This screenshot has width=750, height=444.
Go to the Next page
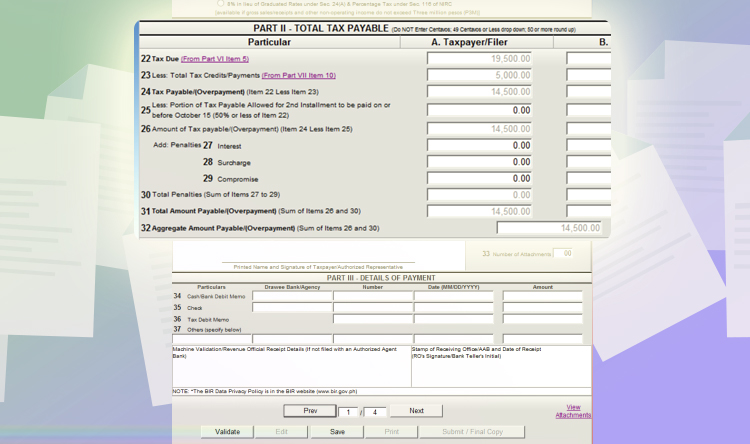point(416,411)
